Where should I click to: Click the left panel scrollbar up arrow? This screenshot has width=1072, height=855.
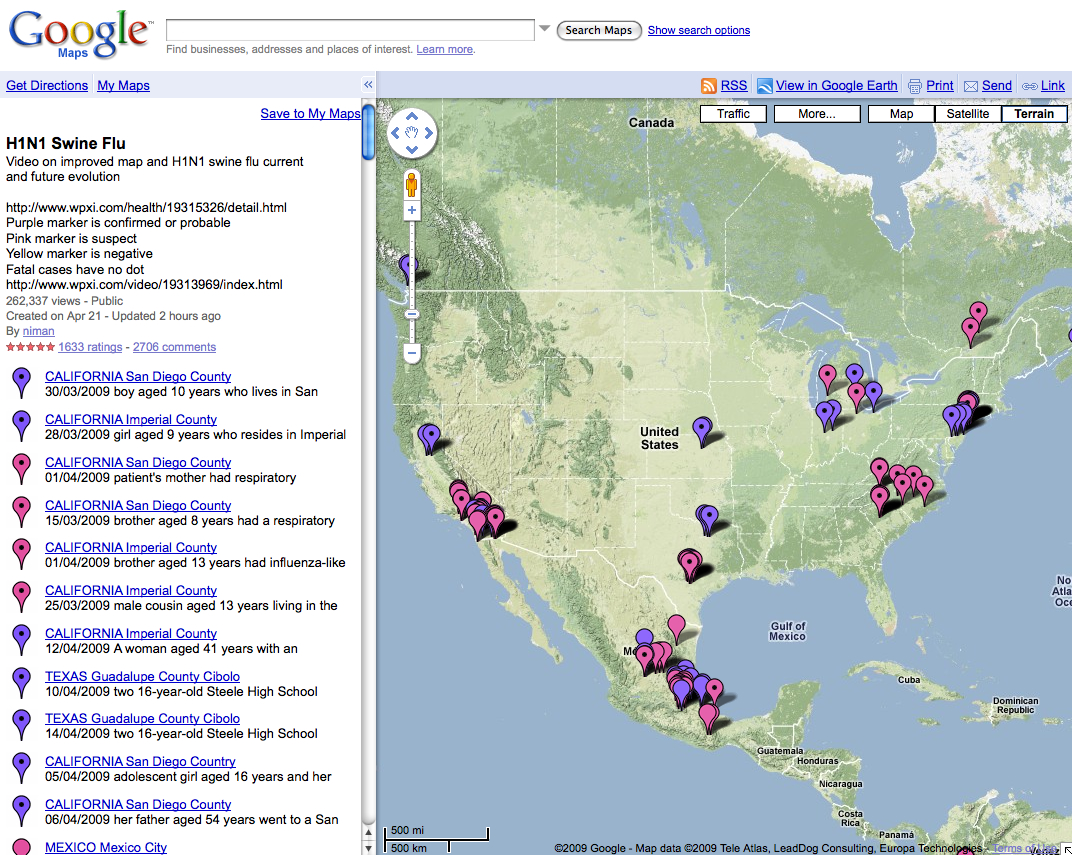pyautogui.click(x=368, y=832)
